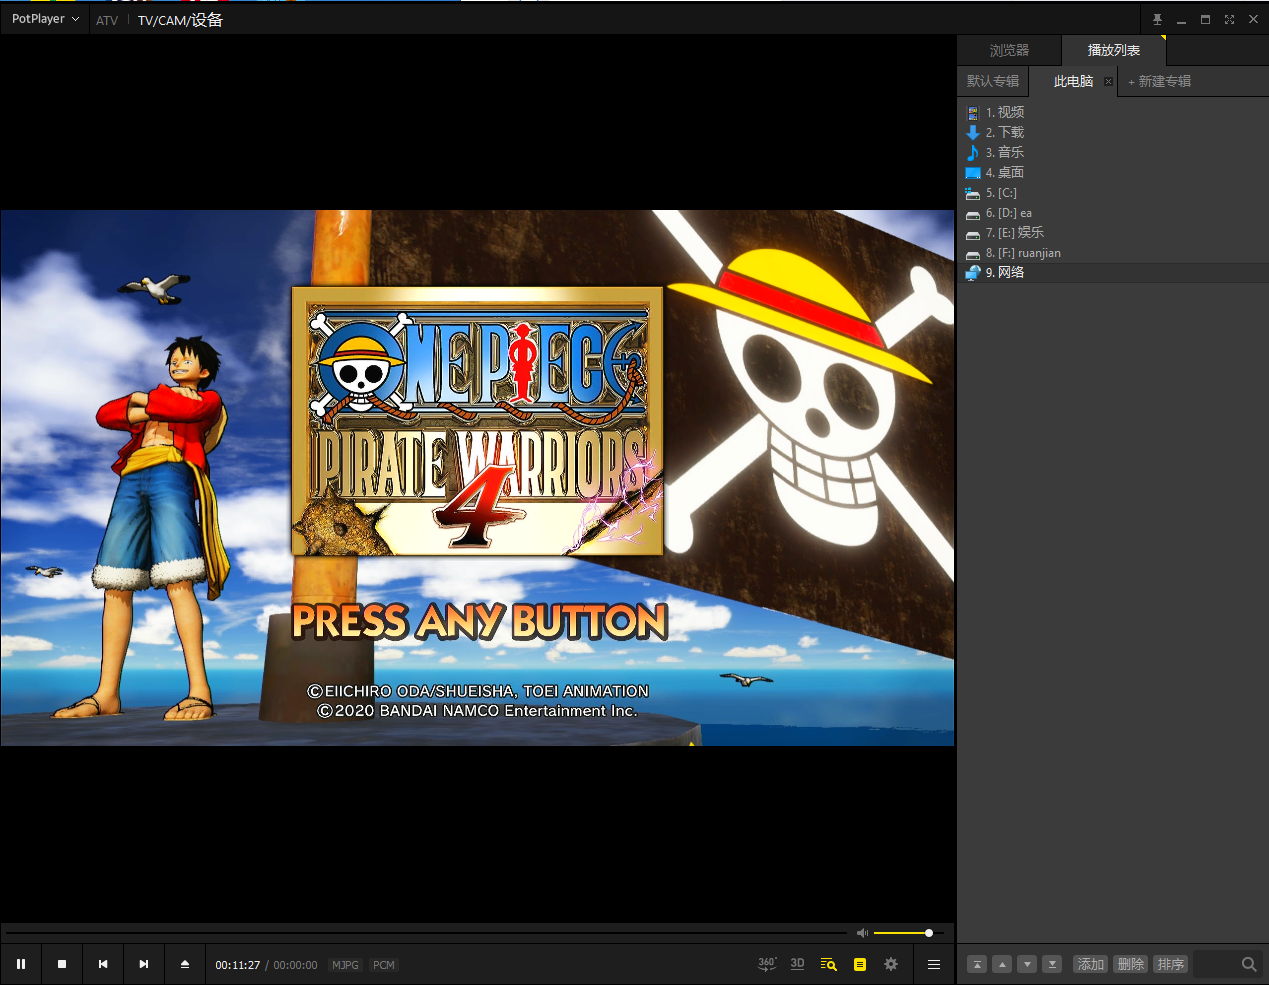Select the 此电脑 album tab
Image resolution: width=1269 pixels, height=985 pixels.
(1073, 81)
